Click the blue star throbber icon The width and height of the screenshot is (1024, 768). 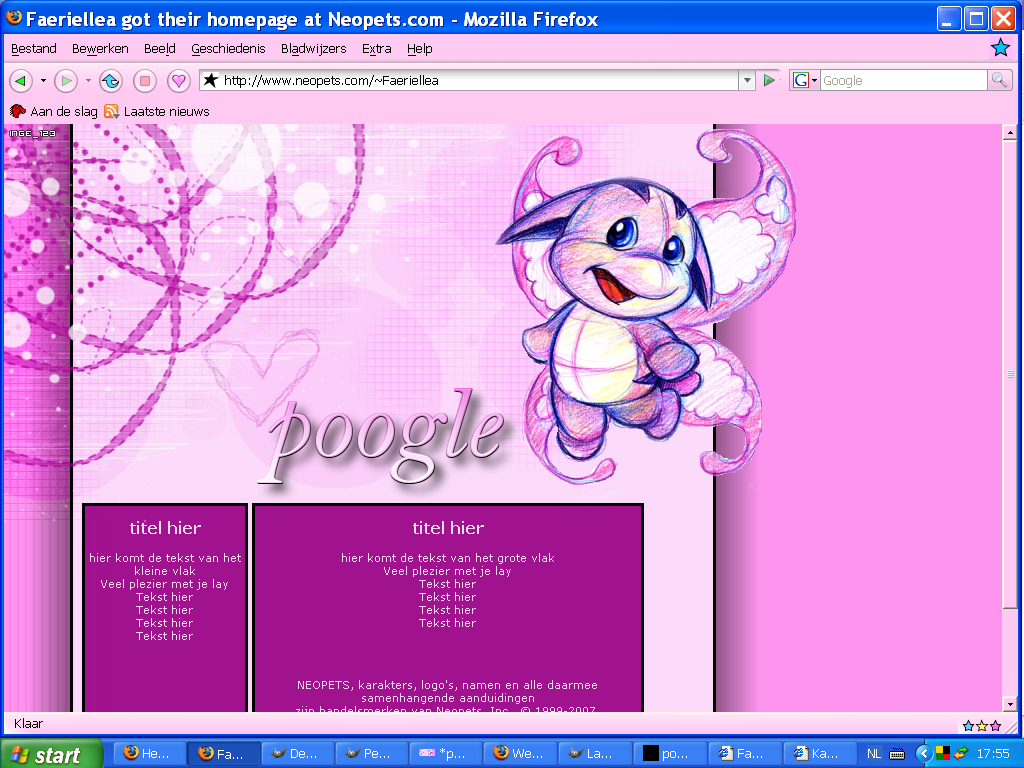1000,47
